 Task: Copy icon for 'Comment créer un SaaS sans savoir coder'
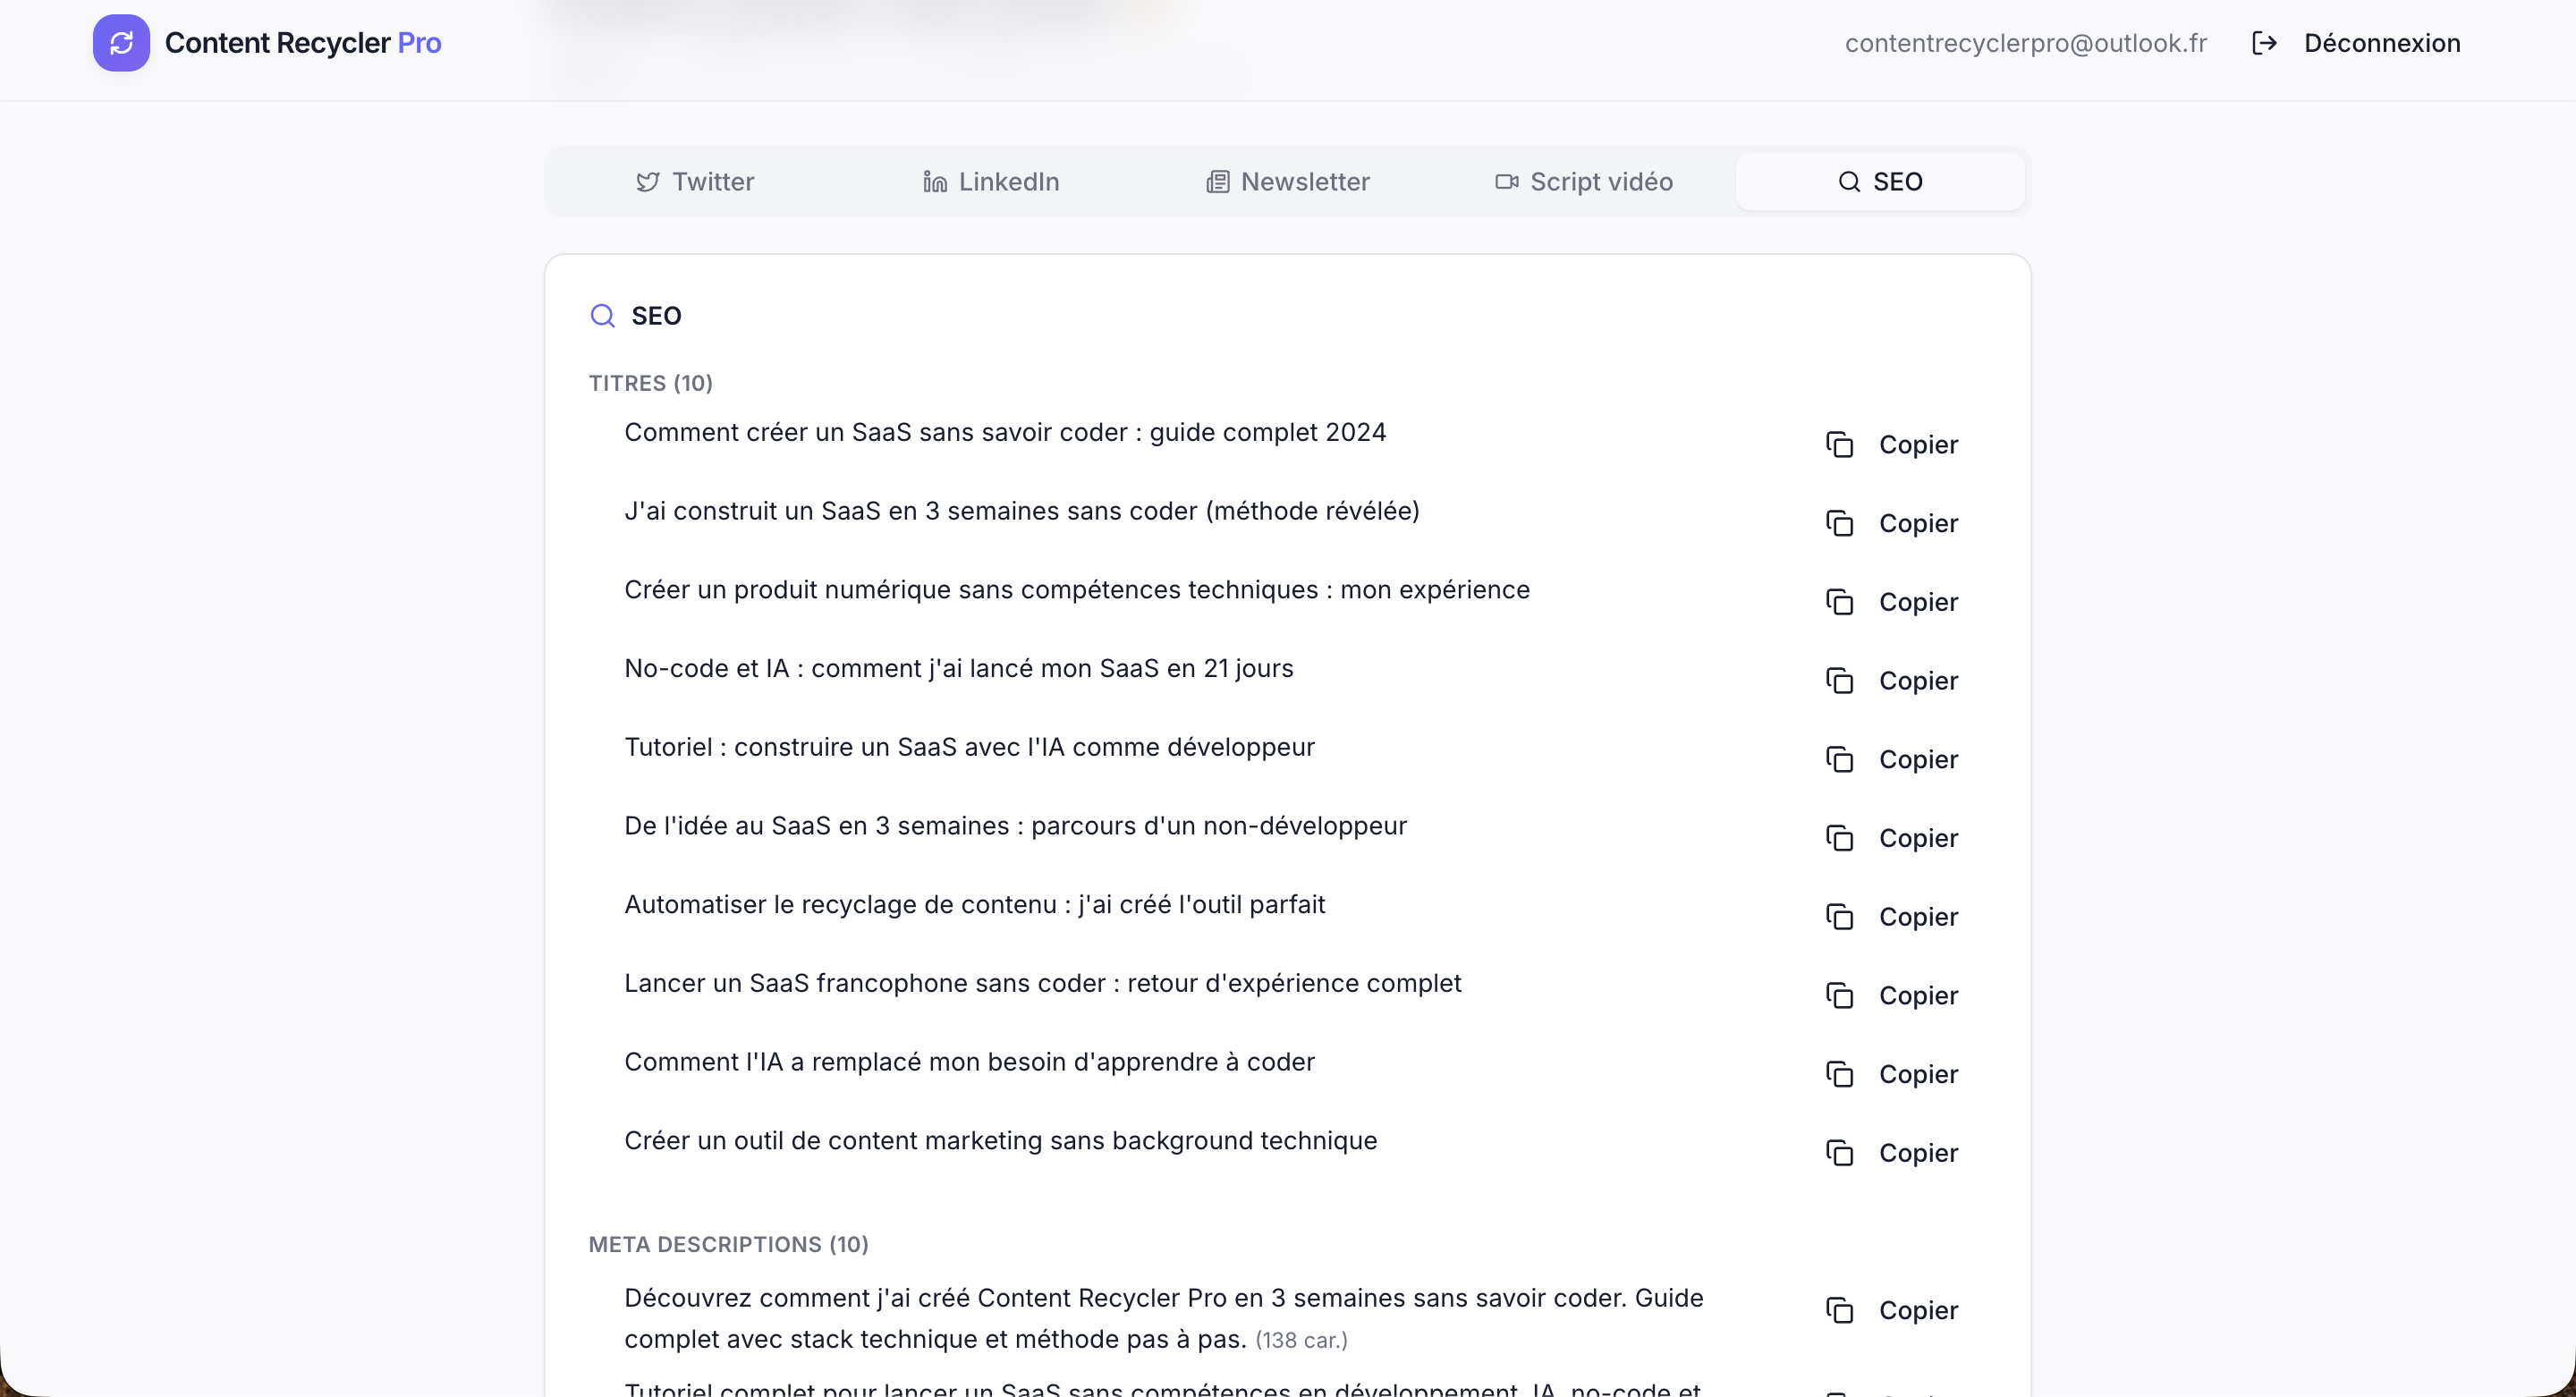coord(1839,445)
